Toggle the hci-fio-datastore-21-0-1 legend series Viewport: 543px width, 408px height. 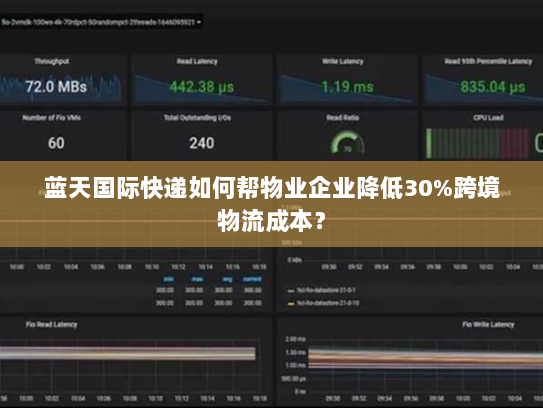[x=322, y=290]
